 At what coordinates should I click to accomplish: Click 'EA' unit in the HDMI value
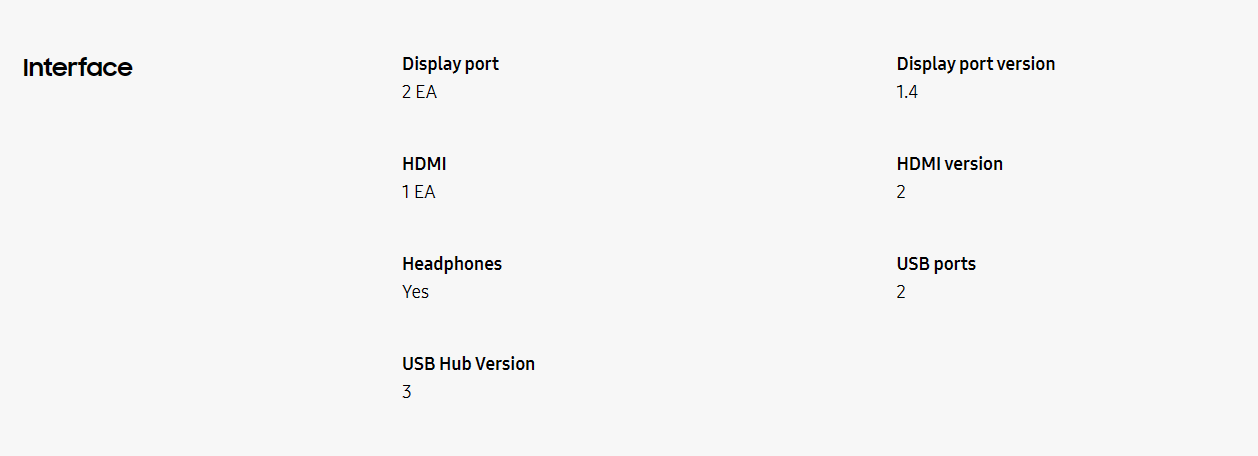pyautogui.click(x=424, y=192)
